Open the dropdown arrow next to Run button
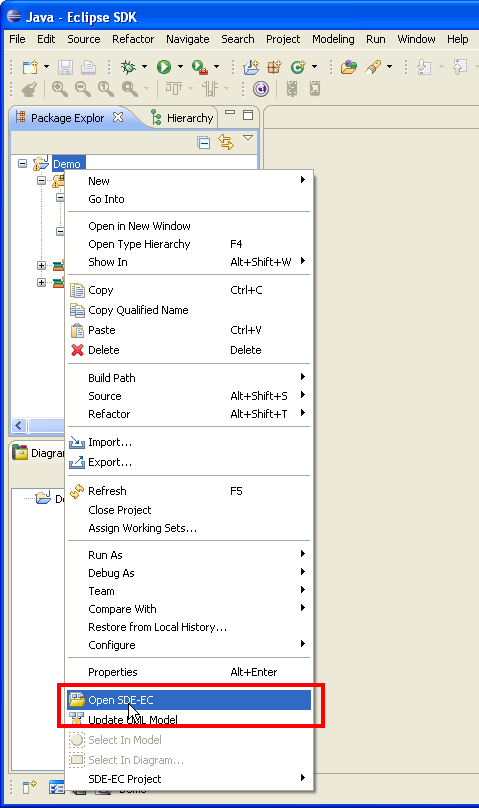 (180, 67)
